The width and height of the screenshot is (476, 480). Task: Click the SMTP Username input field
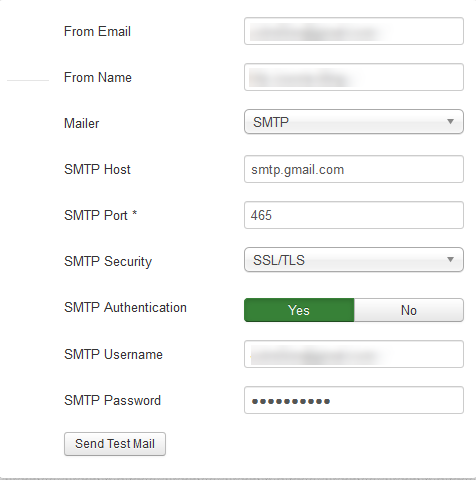354,354
